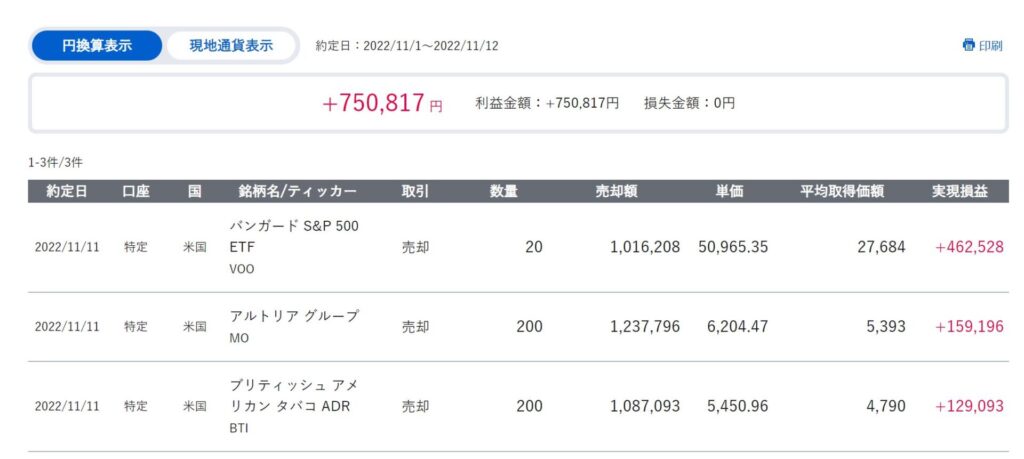Click the +129,093 realized profit value
Screen dimensions: 1024x459
click(969, 406)
